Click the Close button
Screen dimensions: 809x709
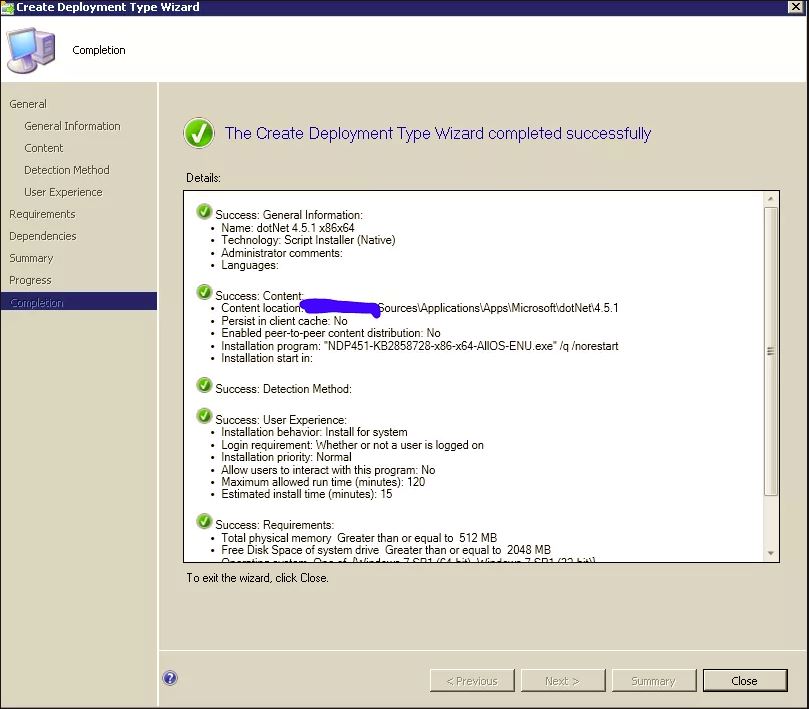[x=745, y=681]
